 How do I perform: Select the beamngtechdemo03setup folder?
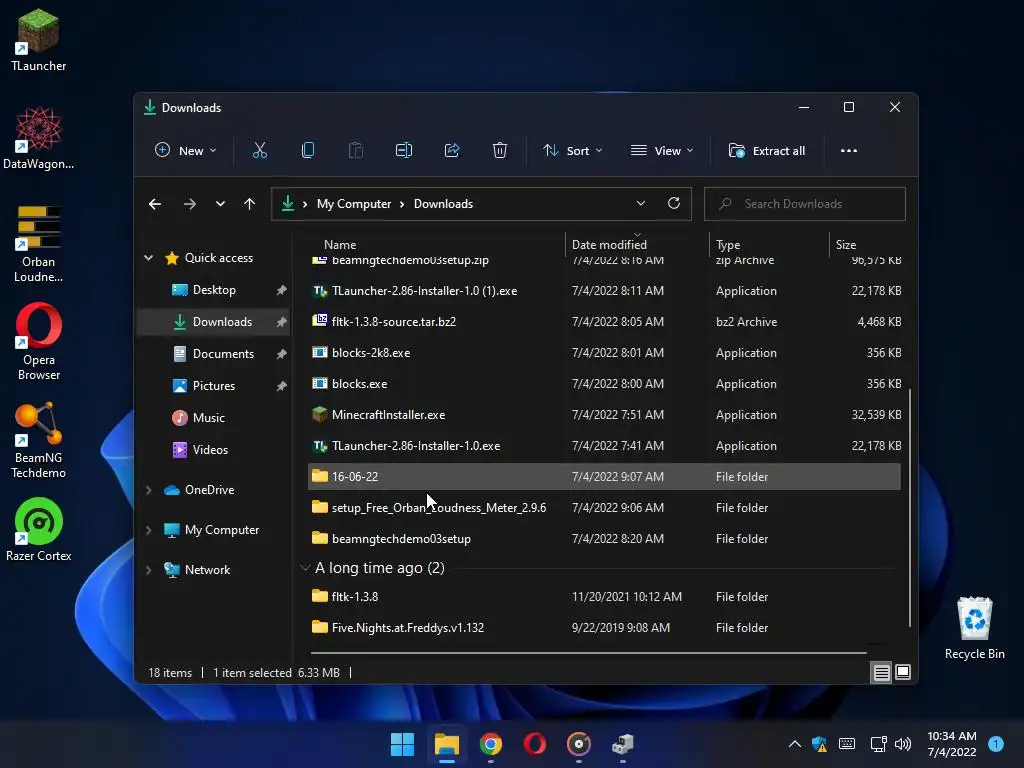604,539
